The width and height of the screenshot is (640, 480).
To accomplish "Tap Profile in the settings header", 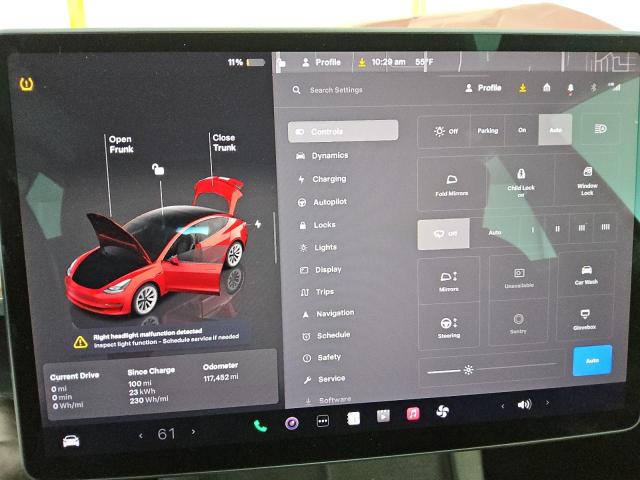I will (483, 88).
